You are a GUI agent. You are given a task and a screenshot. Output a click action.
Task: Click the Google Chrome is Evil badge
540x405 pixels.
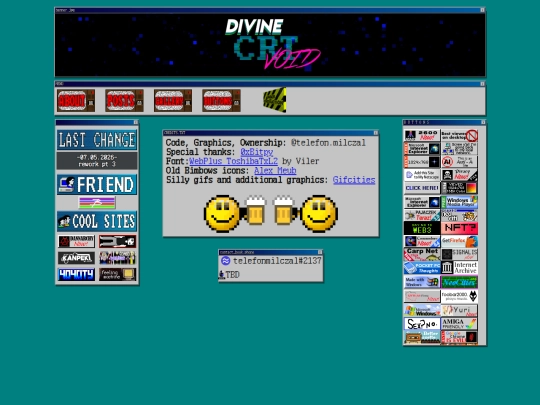coord(459,337)
